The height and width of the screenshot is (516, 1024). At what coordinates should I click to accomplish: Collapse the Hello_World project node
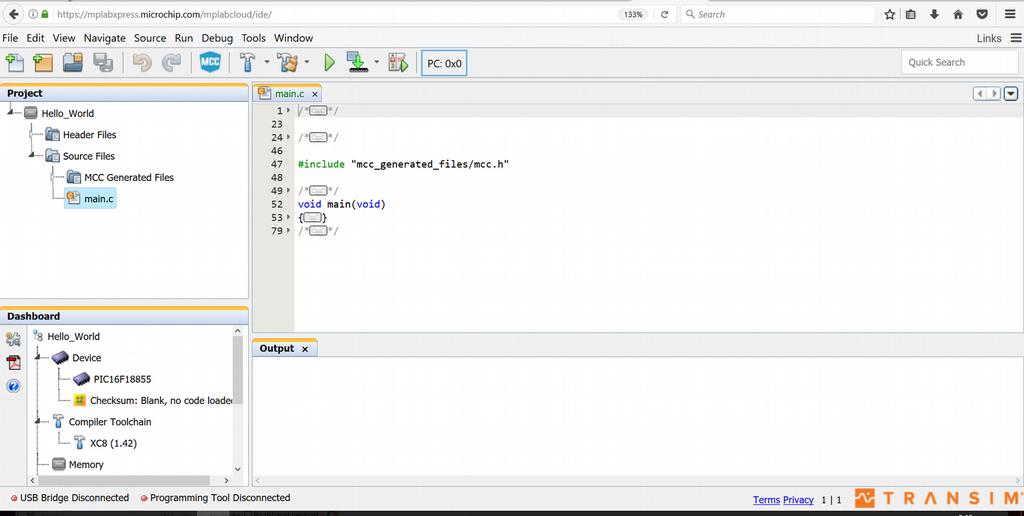point(11,112)
